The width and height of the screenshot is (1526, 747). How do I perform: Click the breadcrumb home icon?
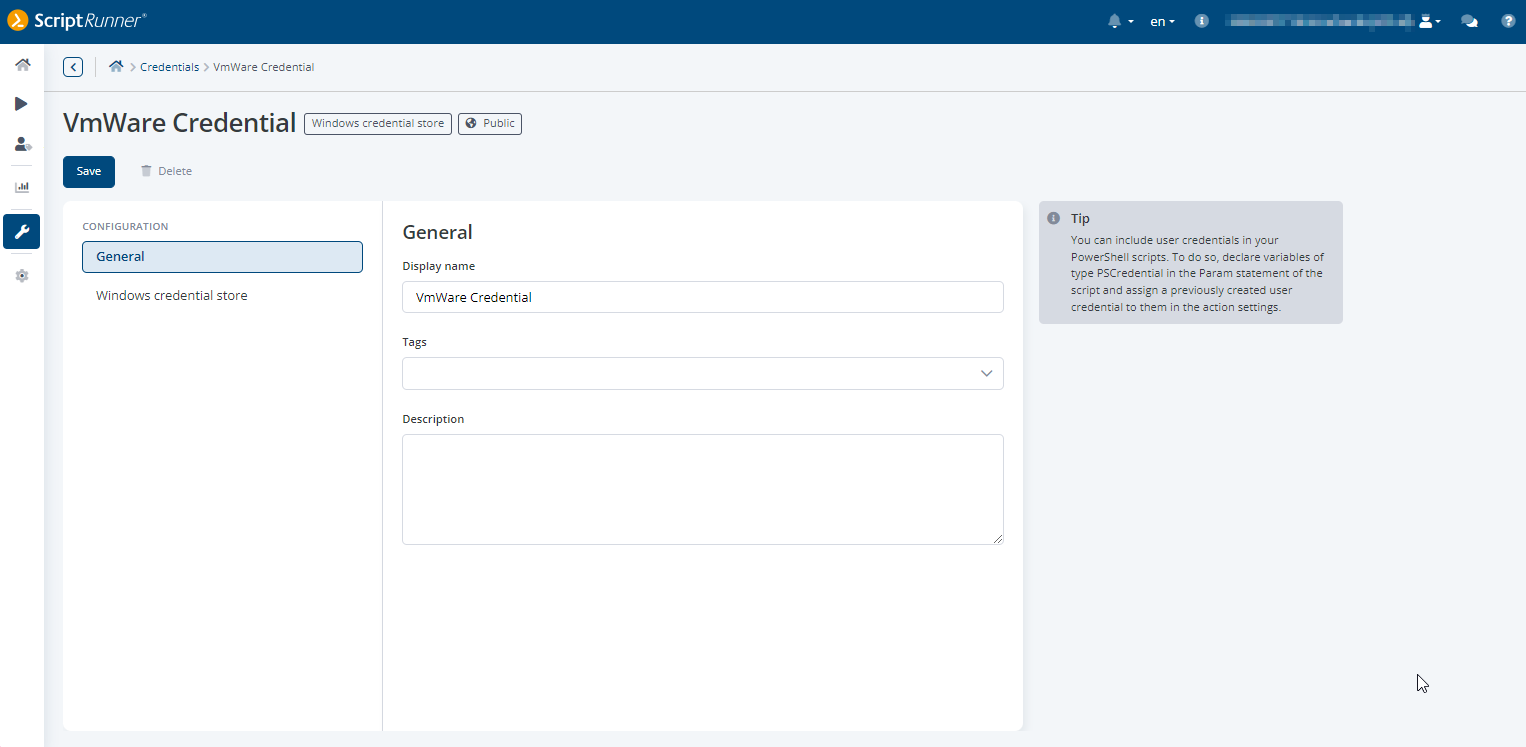tap(116, 67)
